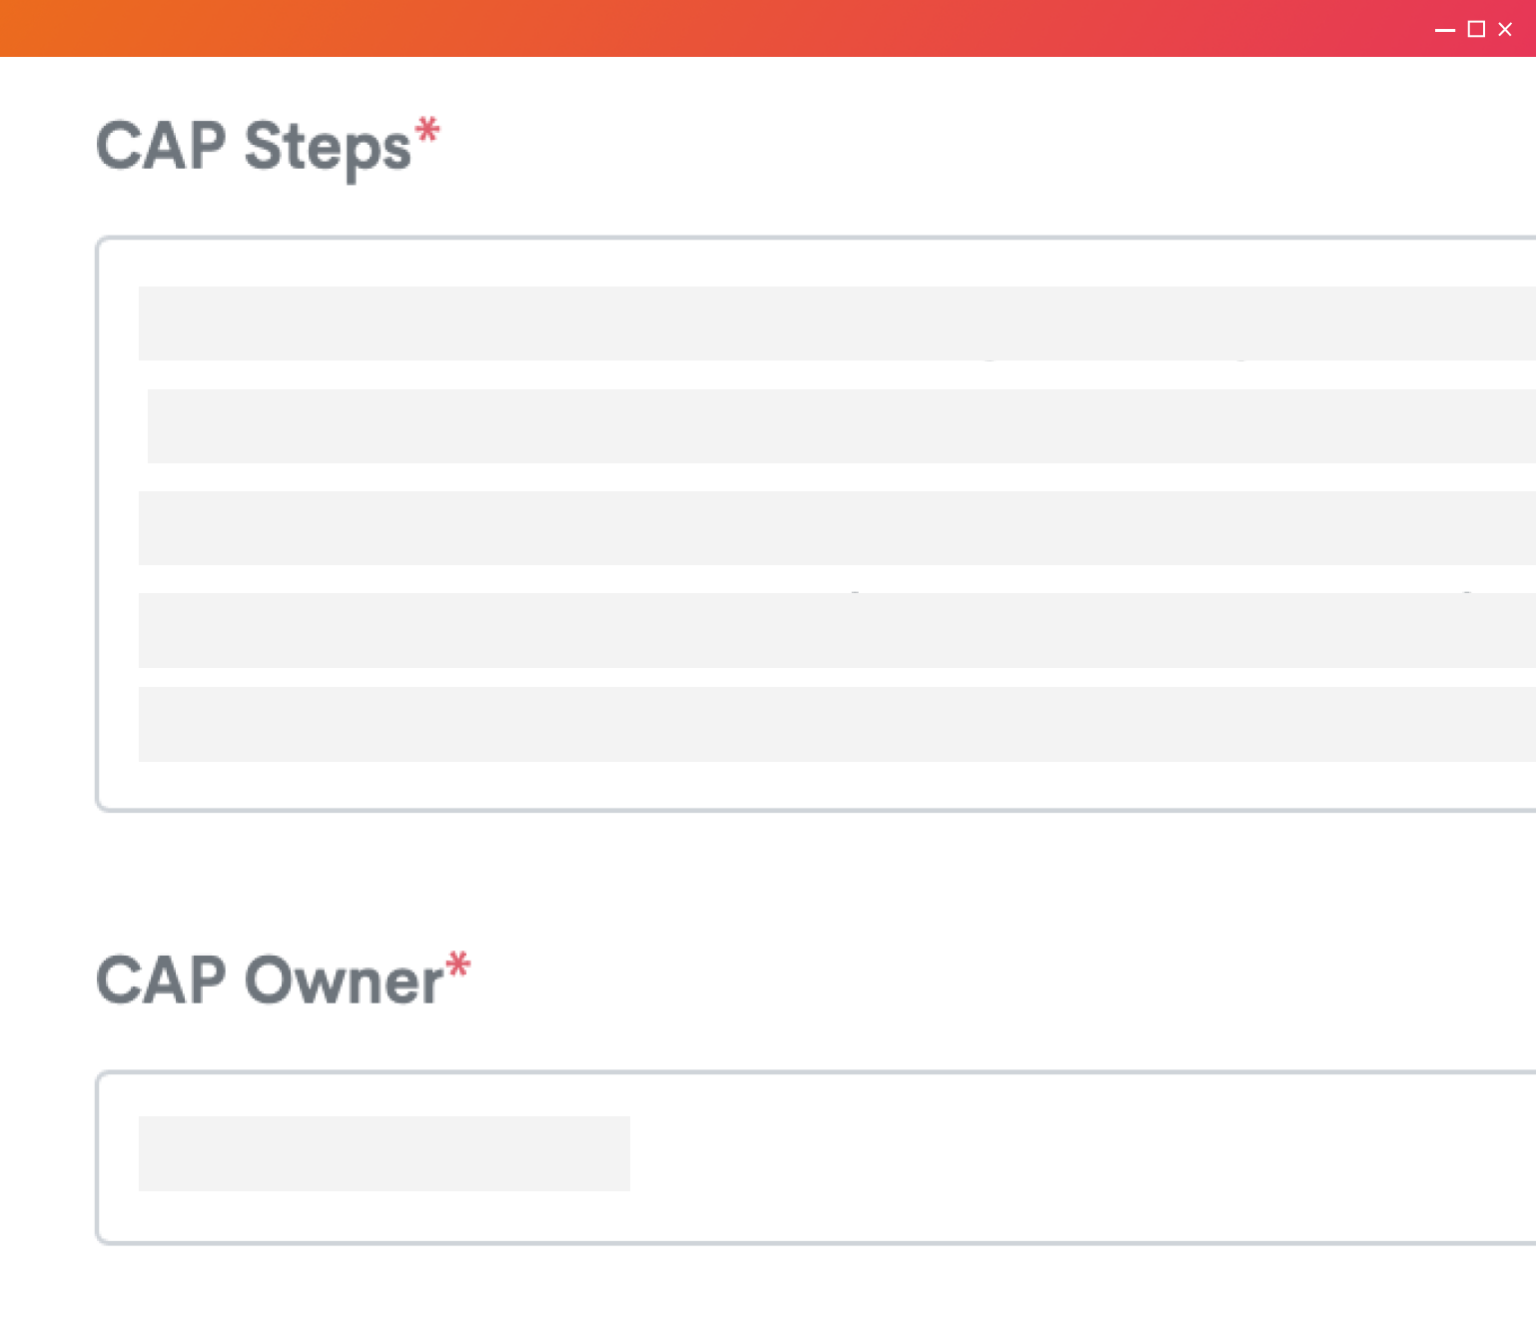Screen dimensions: 1536x1317
Task: Click the gray placeholder value in CAP Owner
Action: click(384, 1153)
